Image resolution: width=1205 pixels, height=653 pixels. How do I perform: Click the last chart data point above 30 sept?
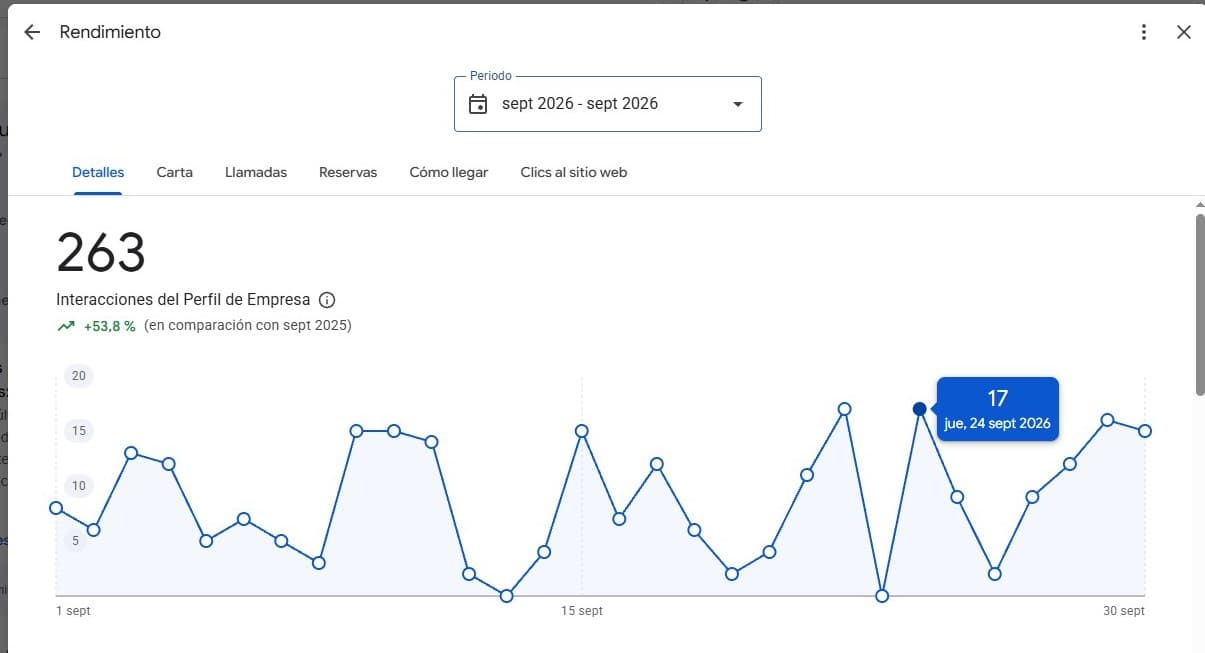pyautogui.click(x=1145, y=431)
